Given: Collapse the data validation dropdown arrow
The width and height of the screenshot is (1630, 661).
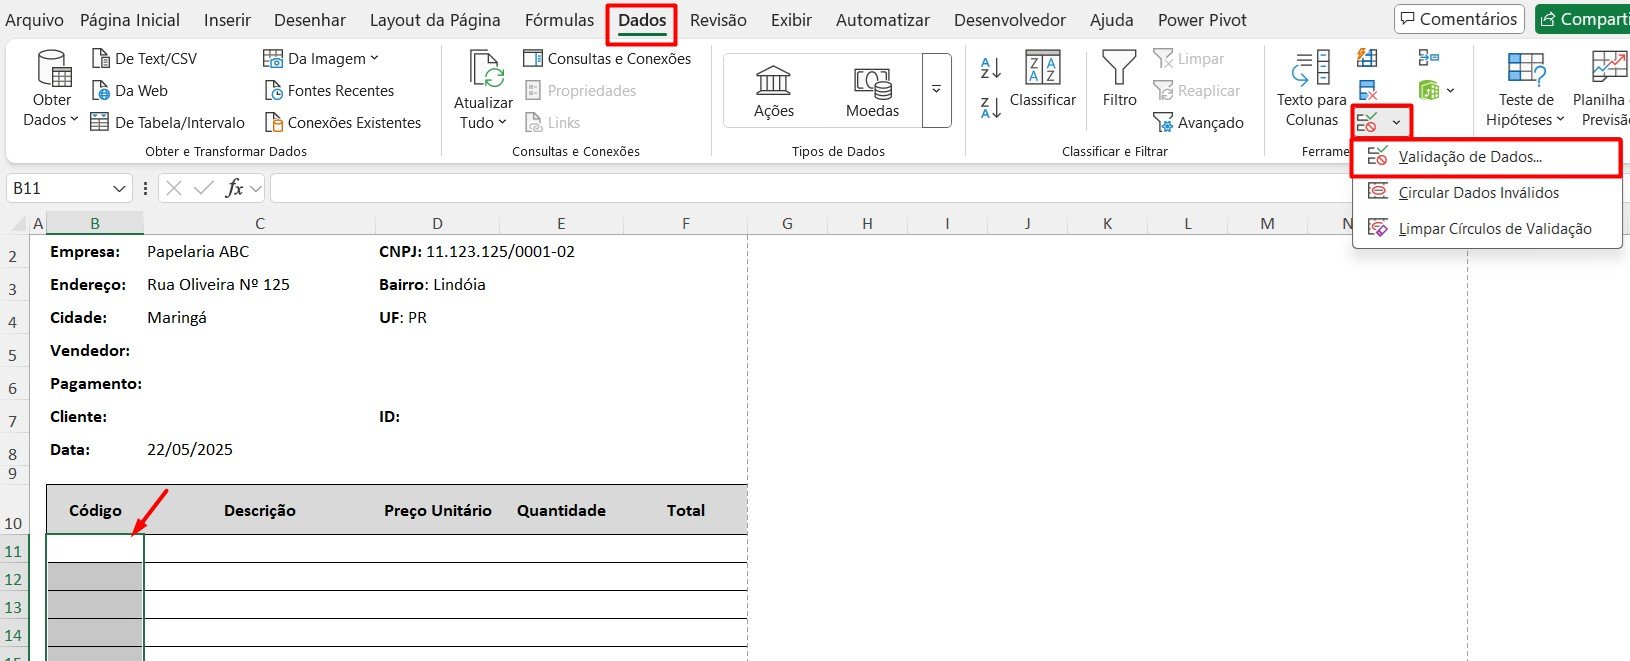Looking at the screenshot, I should pyautogui.click(x=1396, y=123).
